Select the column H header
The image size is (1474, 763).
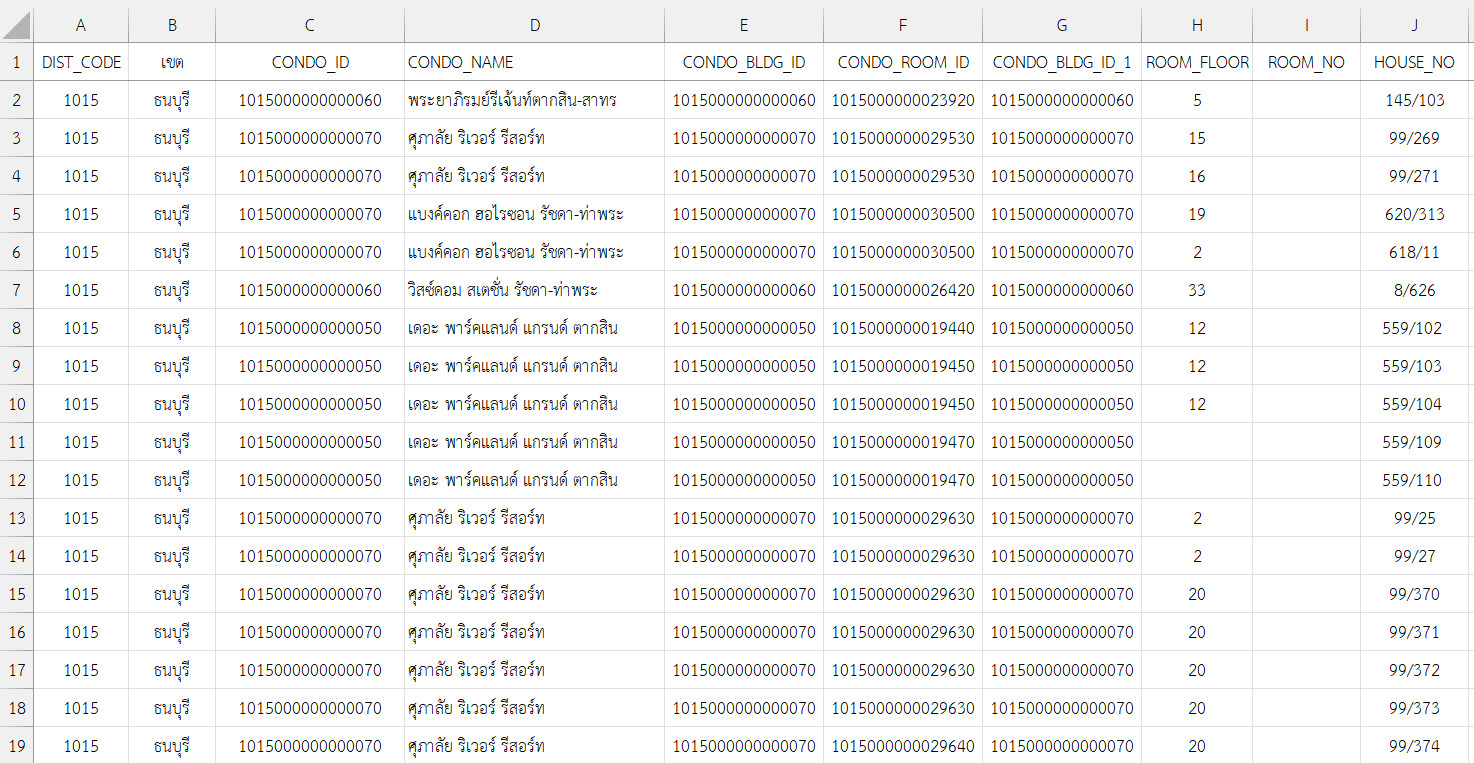point(1197,24)
